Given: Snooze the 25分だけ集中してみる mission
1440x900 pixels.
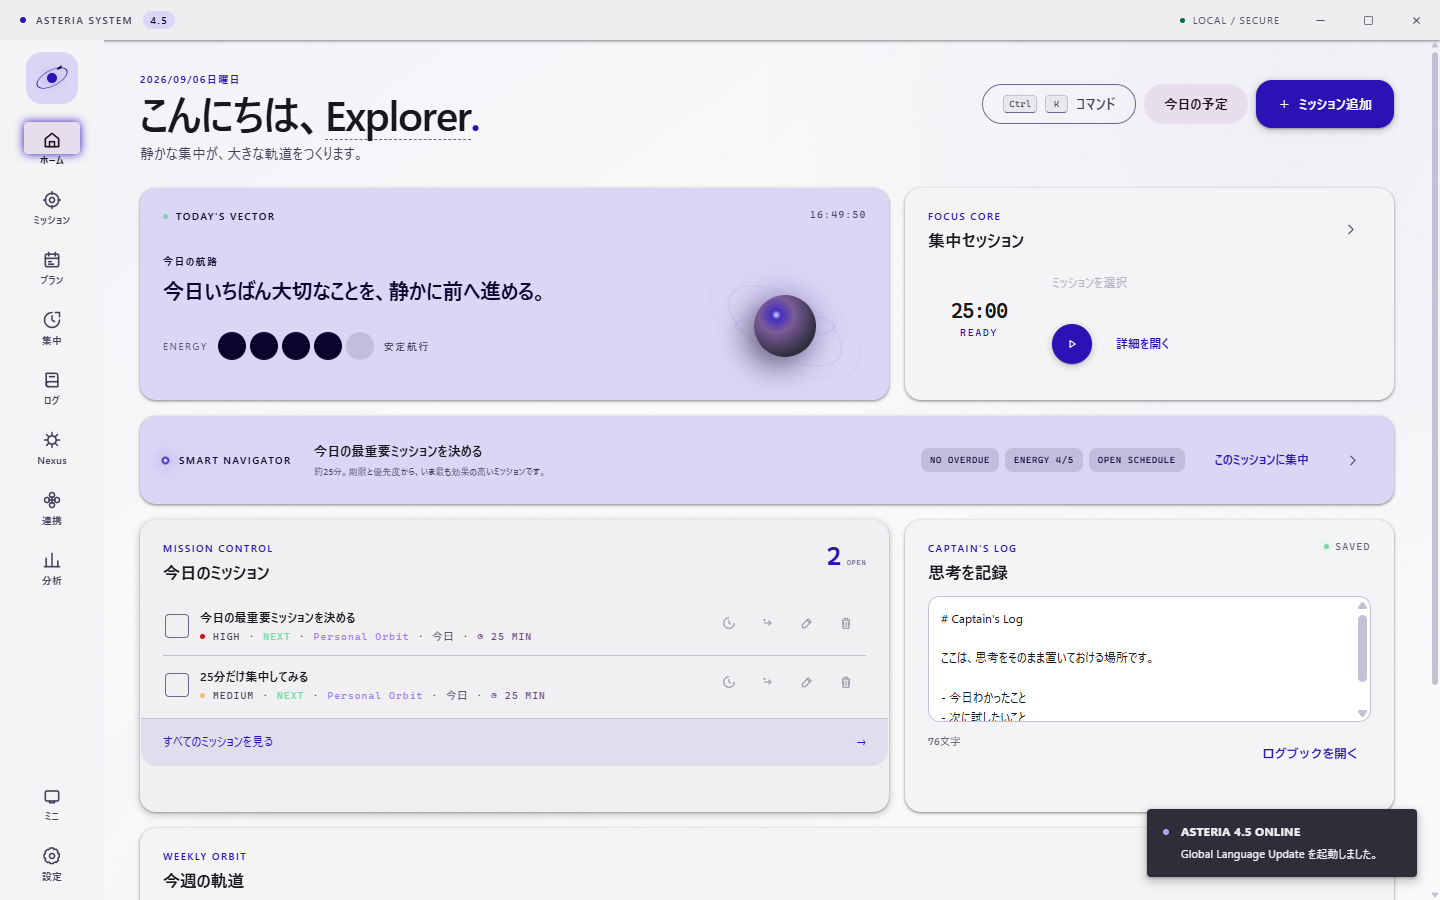Looking at the screenshot, I should [x=729, y=682].
